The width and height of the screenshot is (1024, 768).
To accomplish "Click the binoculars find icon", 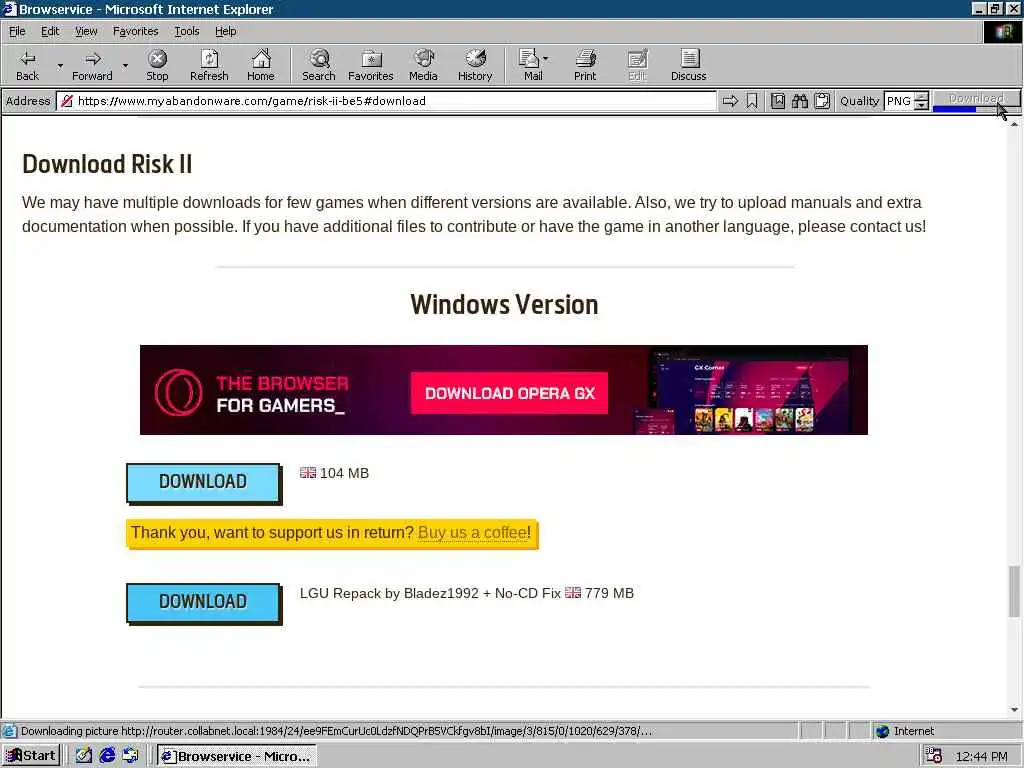I will tap(800, 101).
